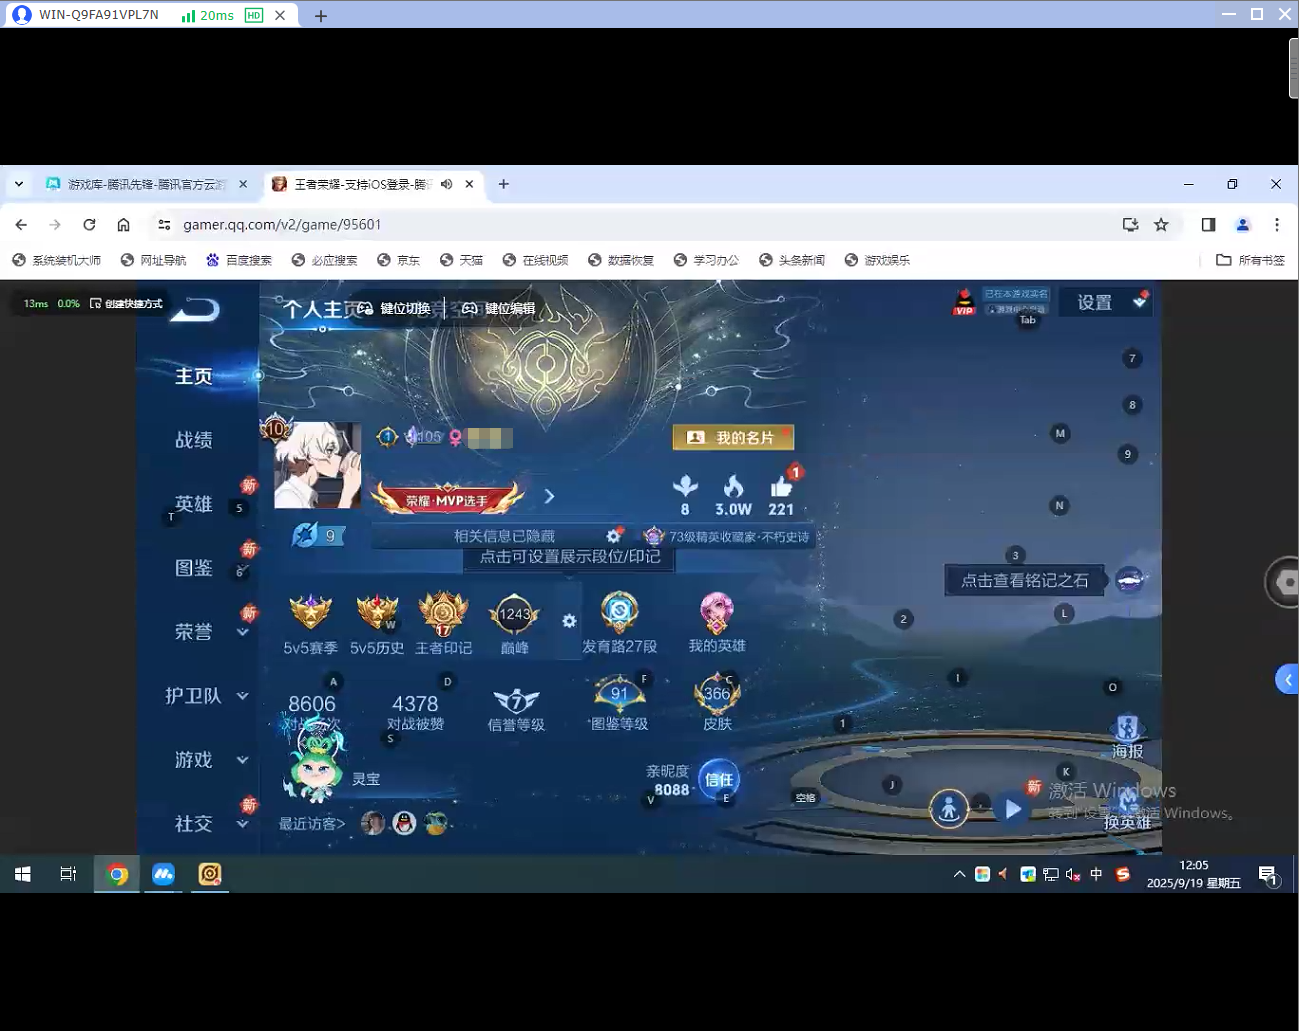The width and height of the screenshot is (1299, 1031).
Task: Reload the browser page
Action: (x=89, y=225)
